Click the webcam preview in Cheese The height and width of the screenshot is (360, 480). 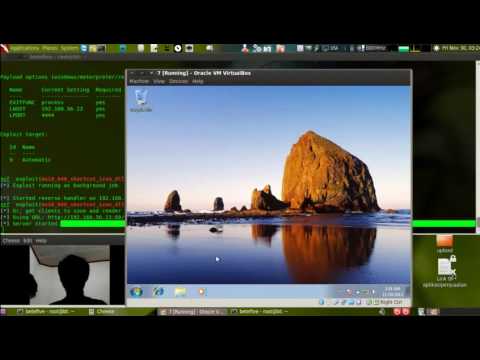click(x=70, y=275)
